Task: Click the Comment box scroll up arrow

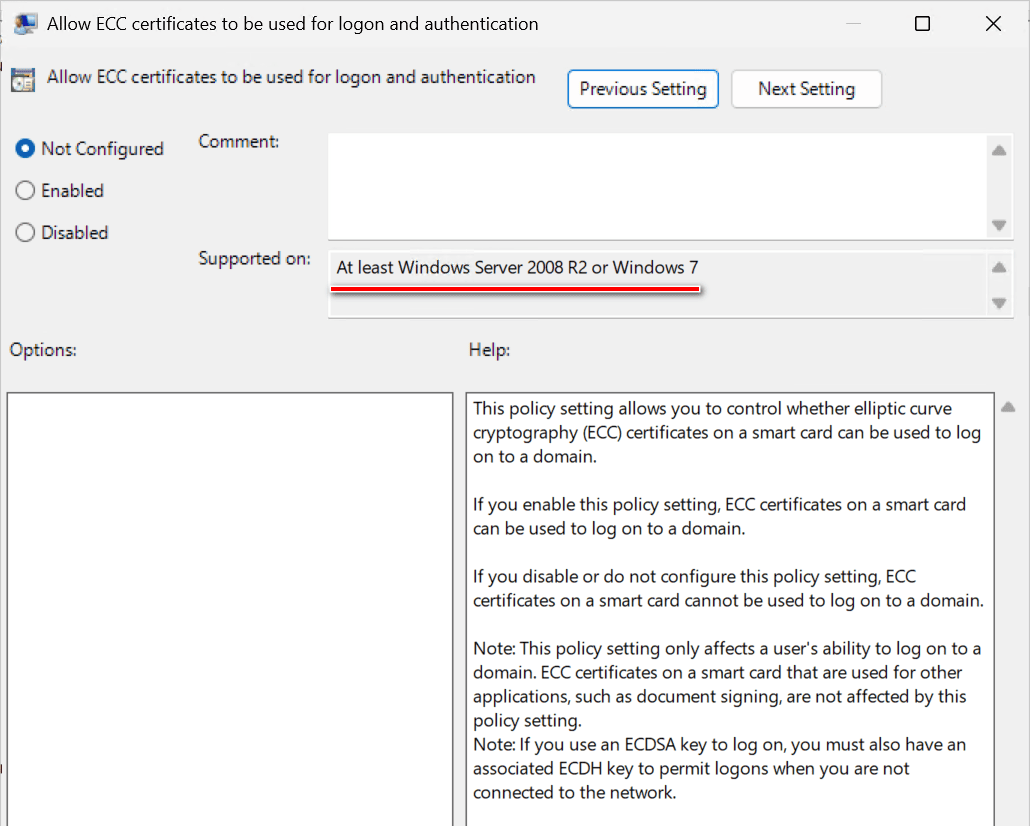Action: (998, 151)
